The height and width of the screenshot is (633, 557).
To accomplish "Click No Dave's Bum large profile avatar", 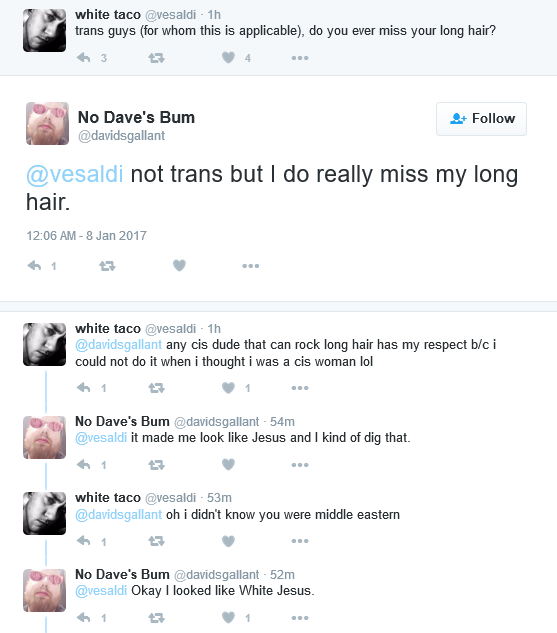I will point(47,123).
